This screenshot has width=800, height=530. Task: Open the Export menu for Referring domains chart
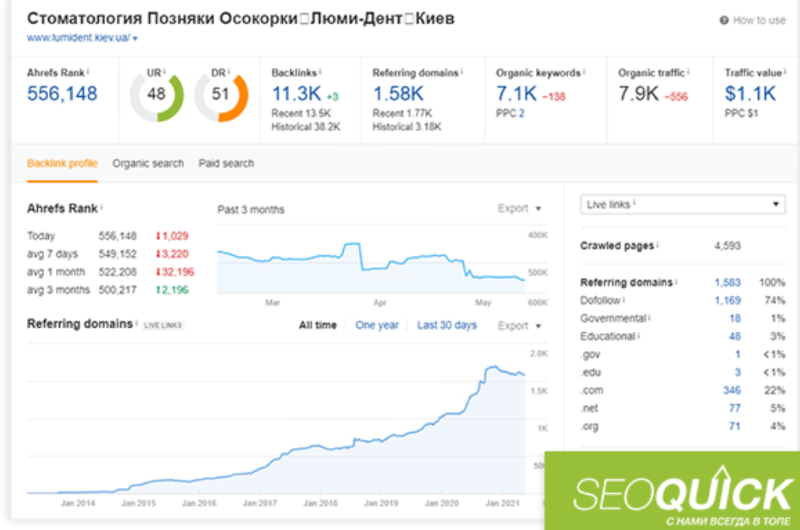click(519, 326)
